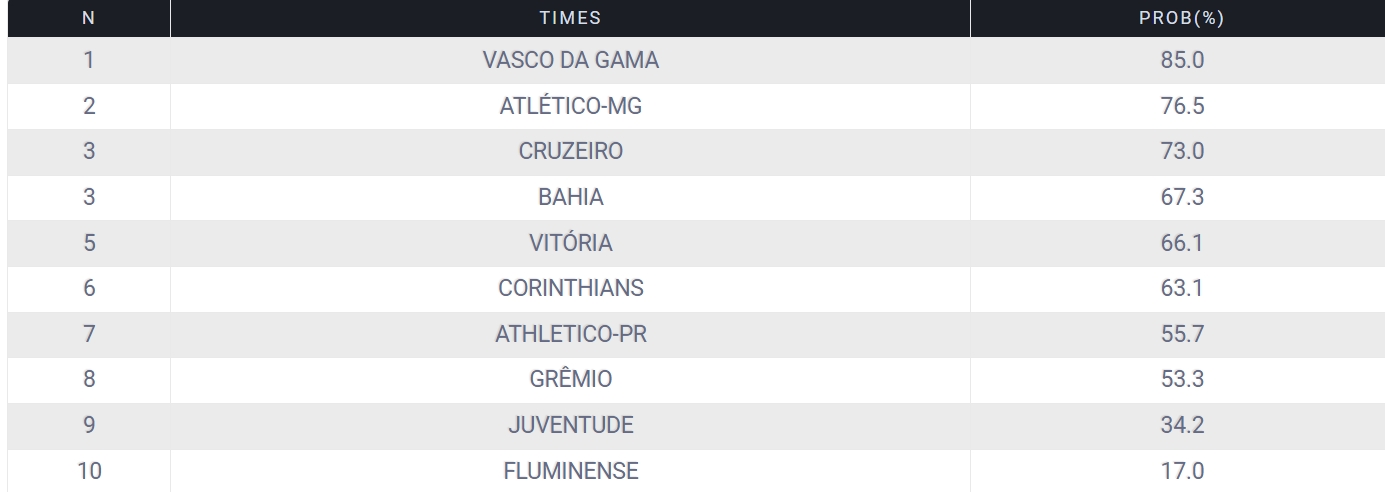Click the TIMES column header
The width and height of the screenshot is (1385, 492).
570,18
